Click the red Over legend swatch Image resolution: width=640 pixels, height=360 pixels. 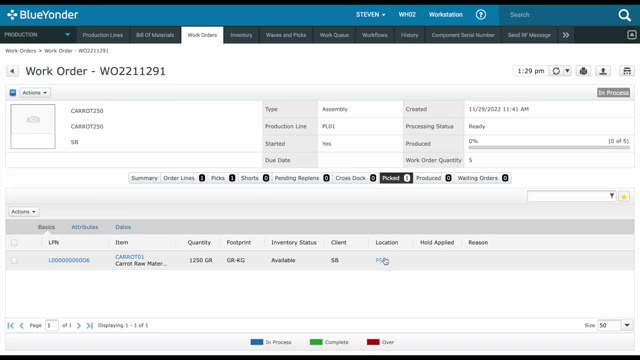(x=373, y=342)
